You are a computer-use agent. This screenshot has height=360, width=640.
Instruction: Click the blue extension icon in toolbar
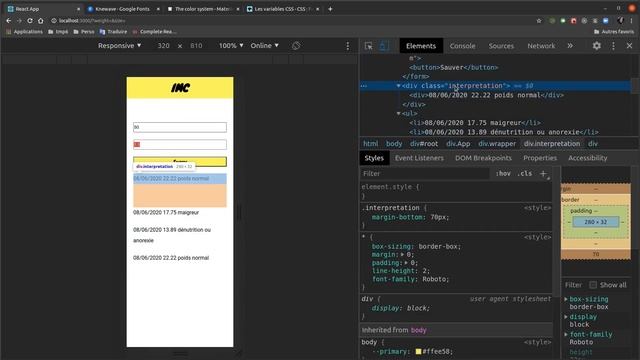click(606, 21)
